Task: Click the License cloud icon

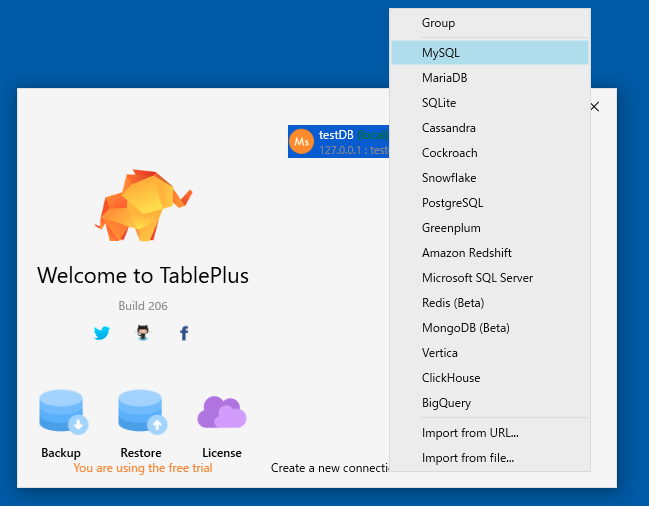Action: tap(222, 412)
